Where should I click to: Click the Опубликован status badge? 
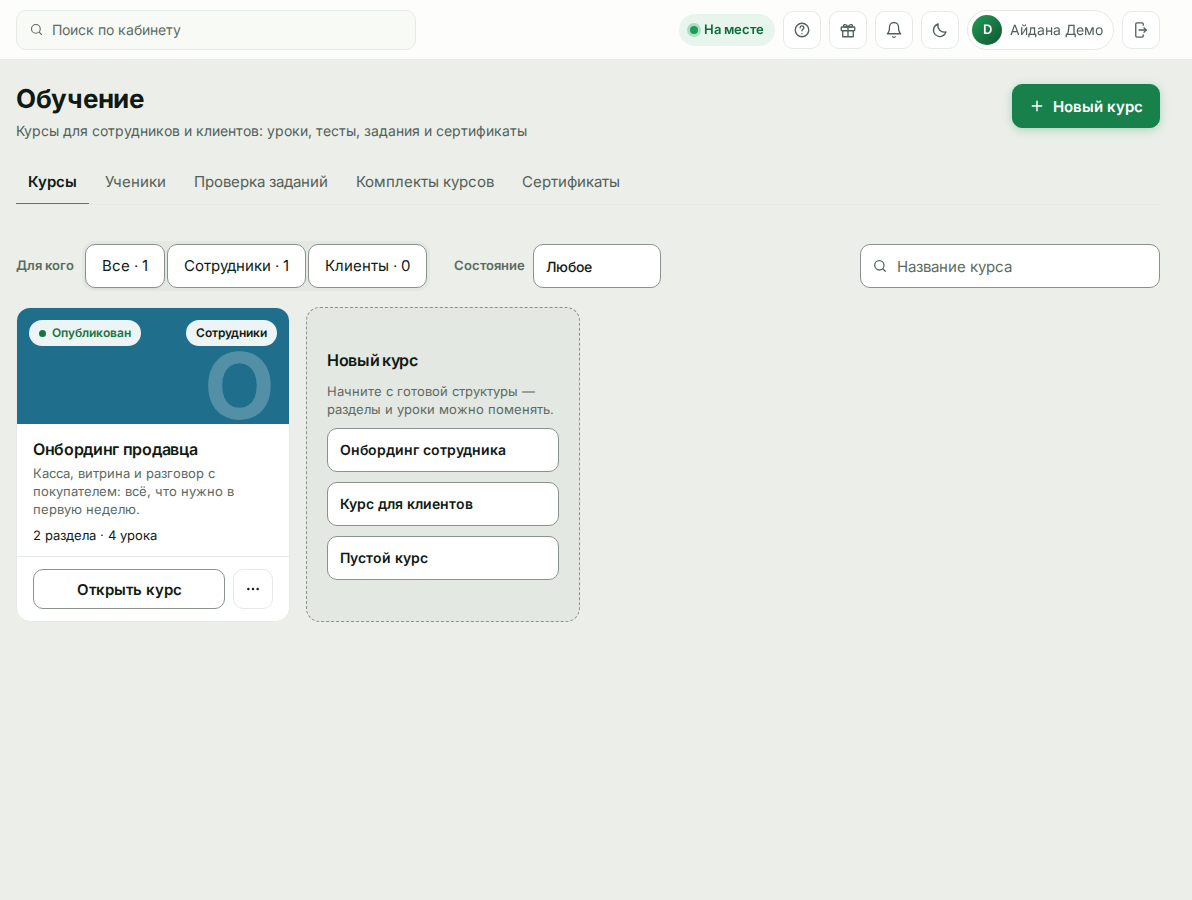click(85, 333)
